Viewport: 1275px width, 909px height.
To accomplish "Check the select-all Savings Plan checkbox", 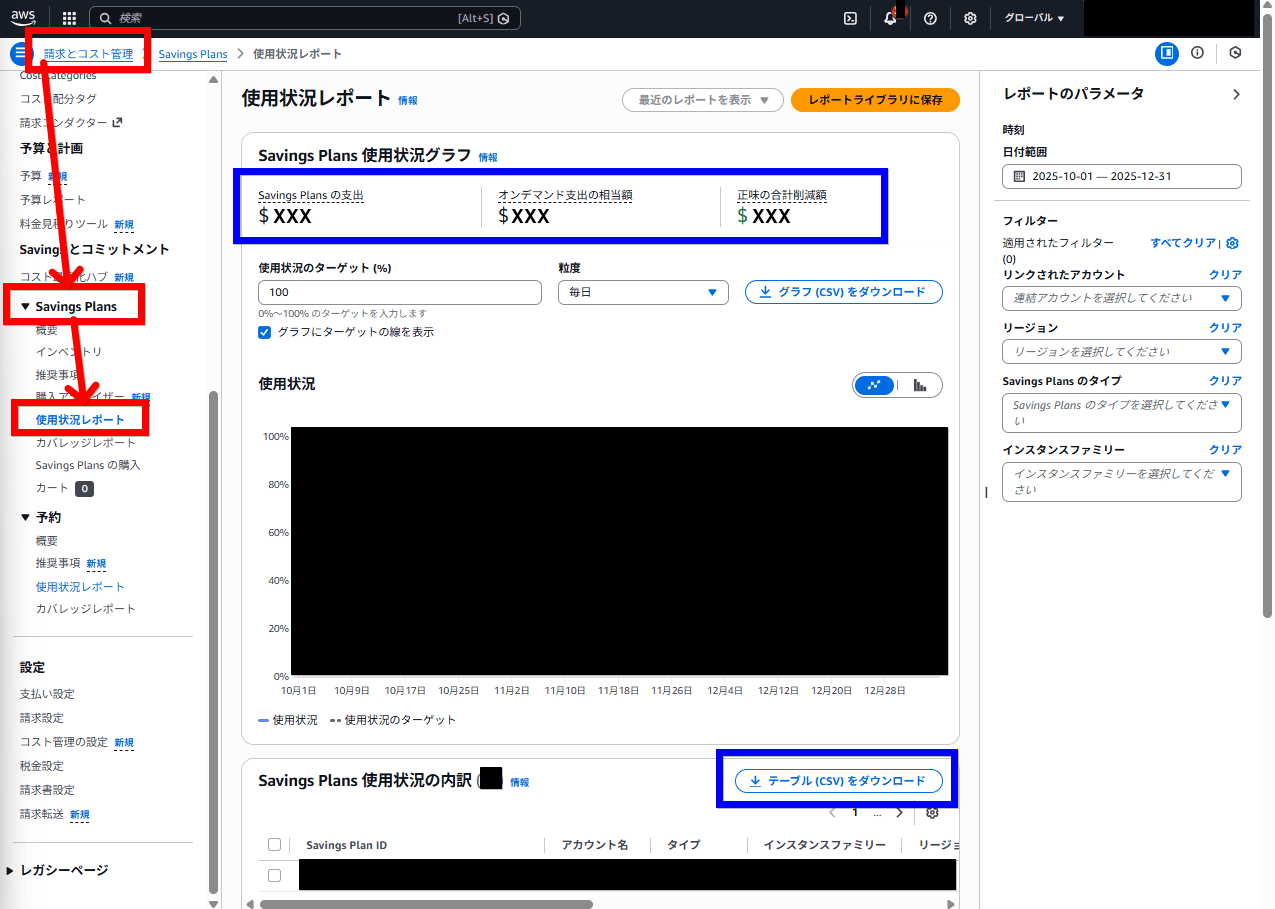I will click(x=275, y=845).
